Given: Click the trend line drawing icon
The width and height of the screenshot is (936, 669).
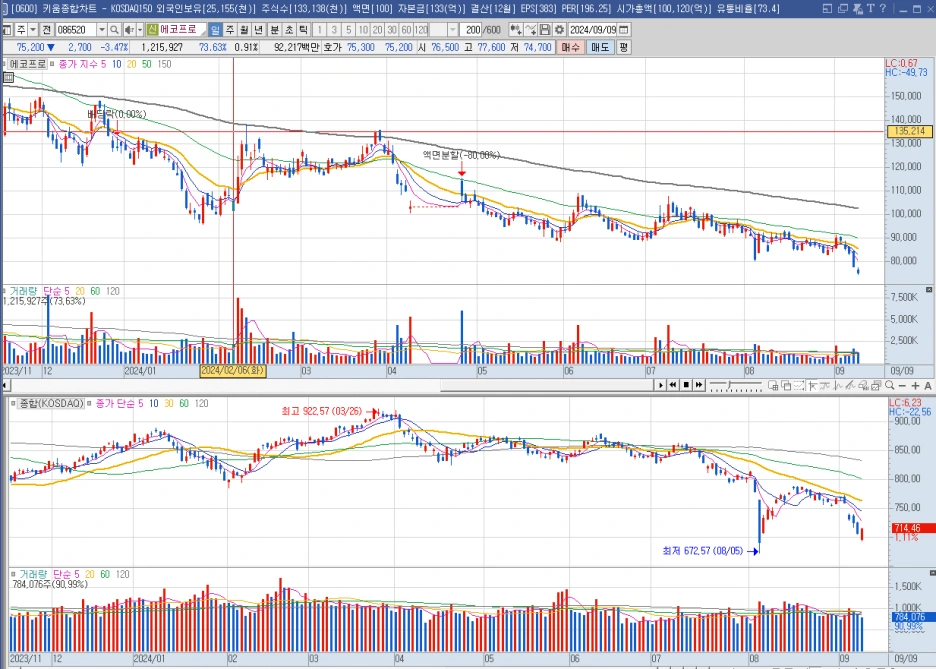Looking at the screenshot, I should pyautogui.click(x=851, y=386).
